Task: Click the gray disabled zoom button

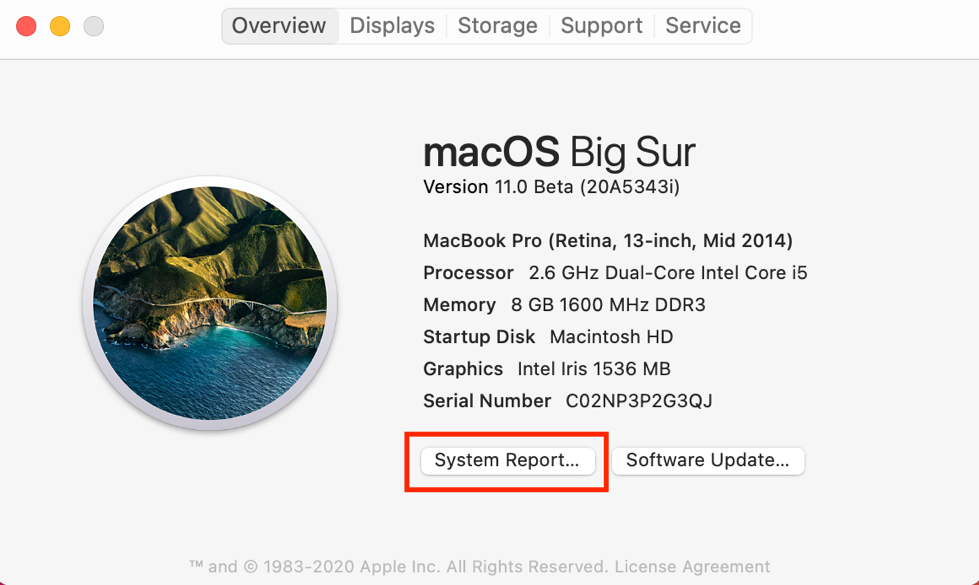Action: tap(93, 27)
